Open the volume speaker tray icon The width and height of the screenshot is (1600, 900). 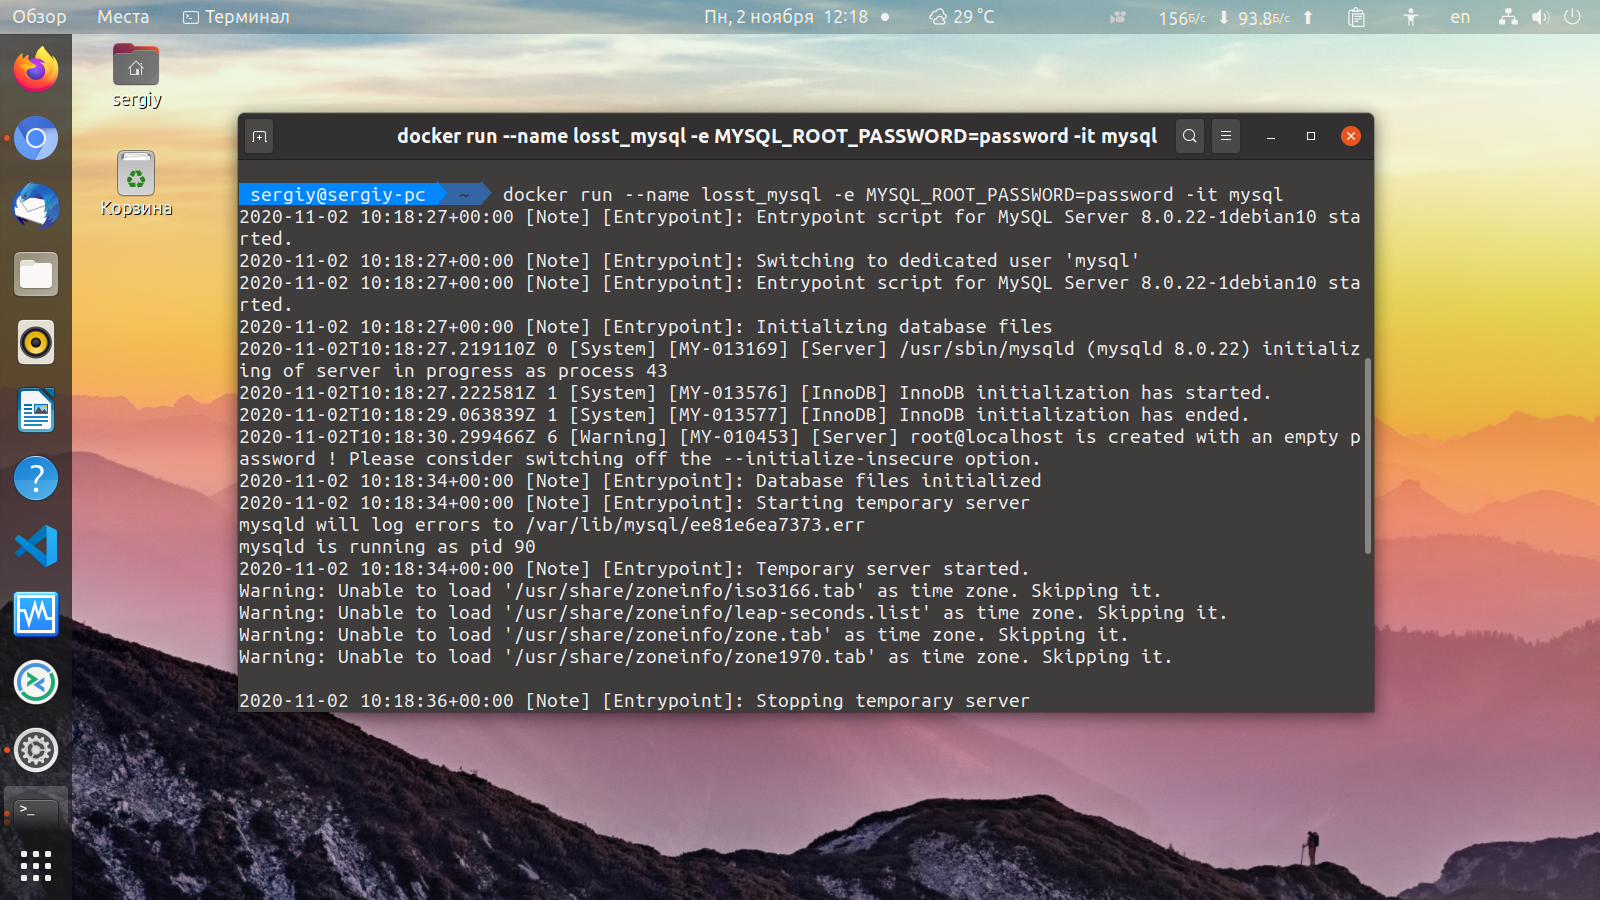(1540, 17)
